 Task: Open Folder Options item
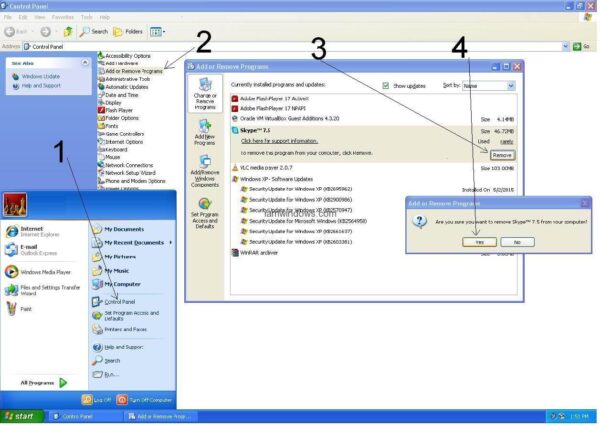(x=119, y=118)
